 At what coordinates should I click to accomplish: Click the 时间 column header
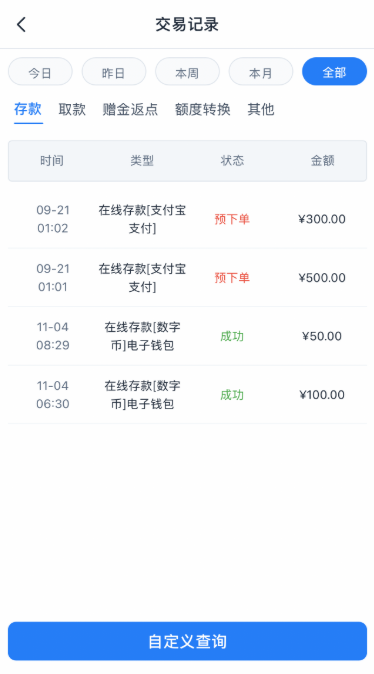(x=52, y=161)
